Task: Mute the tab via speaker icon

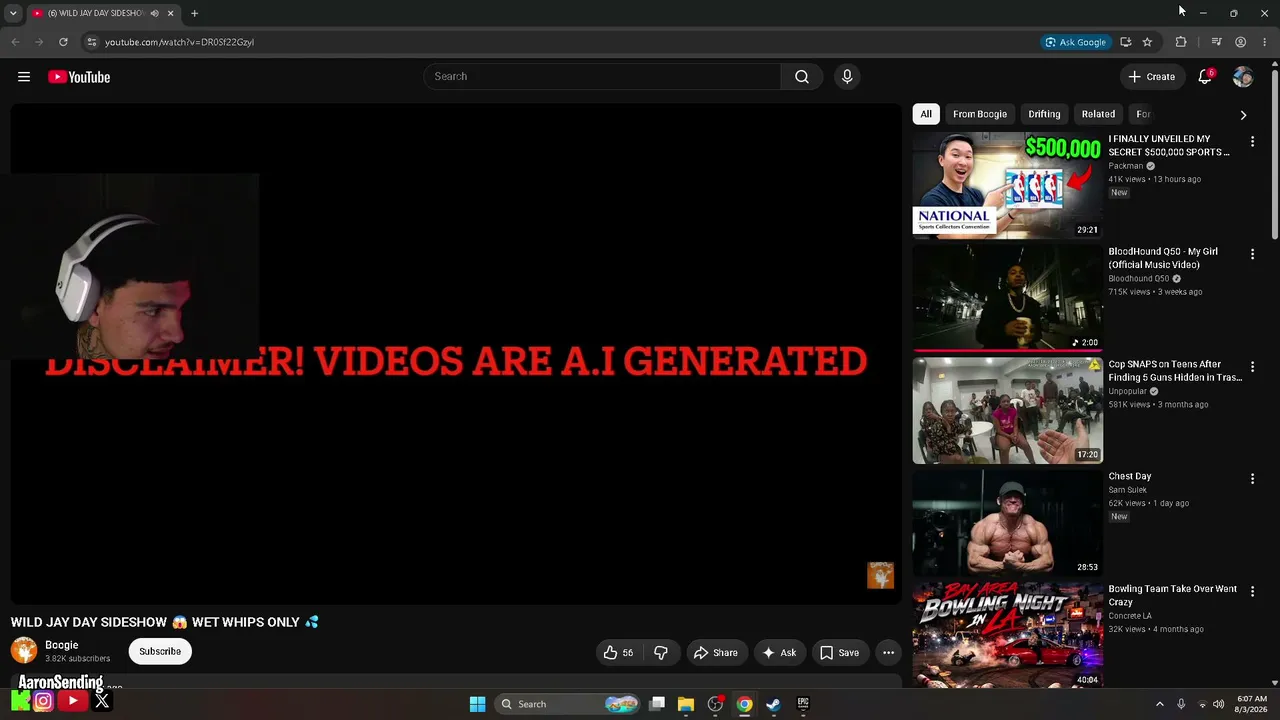Action: click(154, 13)
